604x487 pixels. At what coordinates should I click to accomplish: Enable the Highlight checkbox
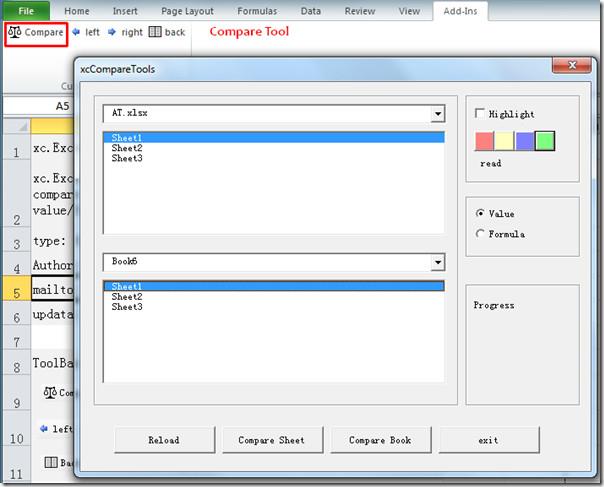pos(480,113)
